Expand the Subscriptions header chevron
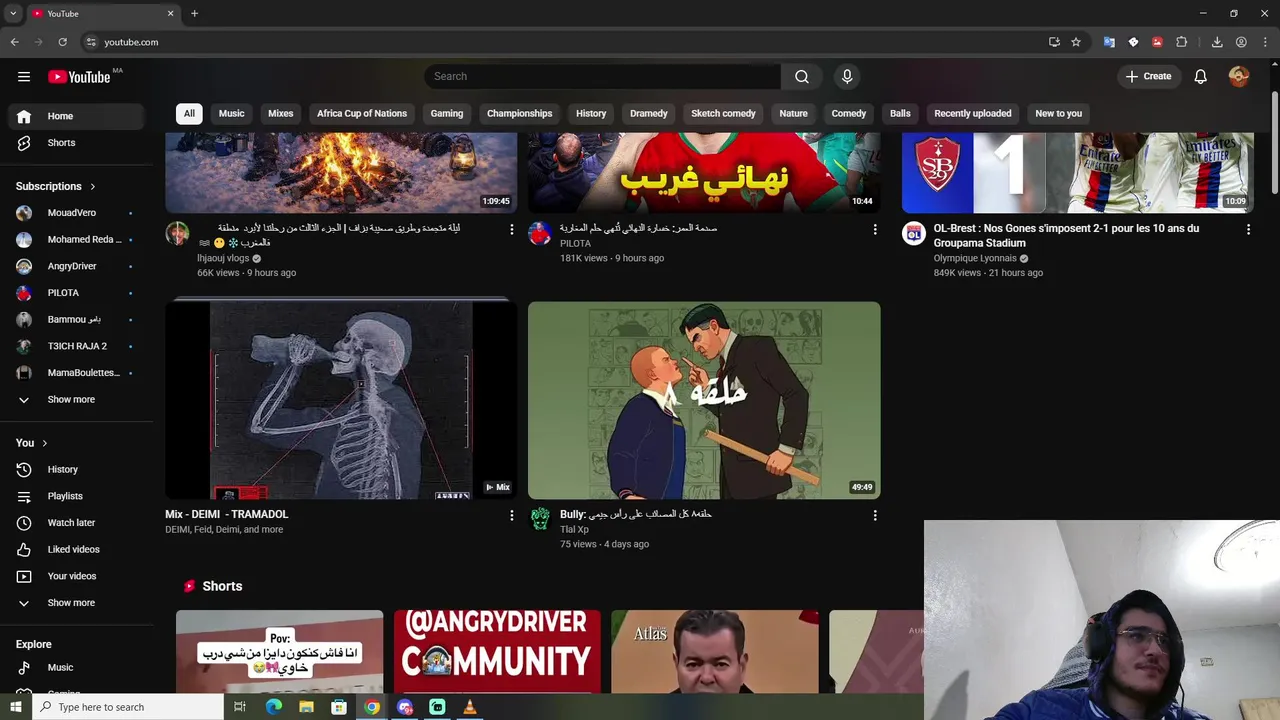This screenshot has height=720, width=1280. pos(93,187)
